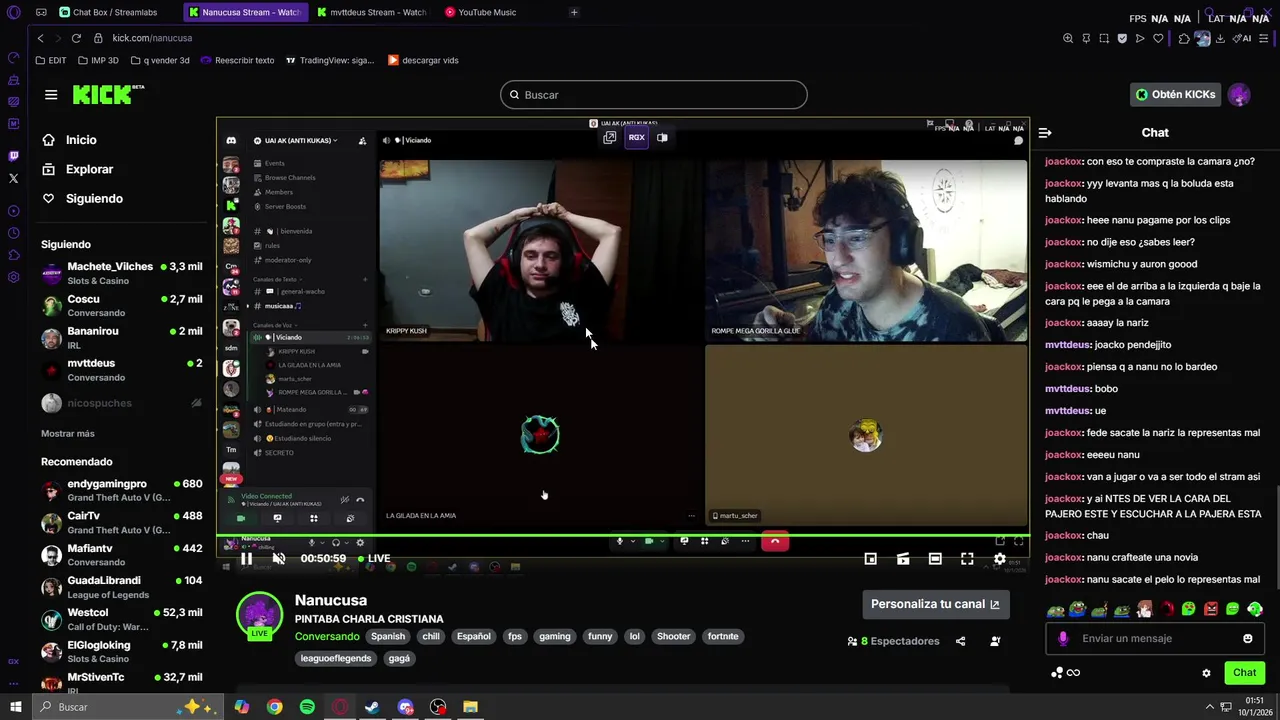Open the user profile avatar menu
Screen dimensions: 1280x720
[x=1239, y=95]
